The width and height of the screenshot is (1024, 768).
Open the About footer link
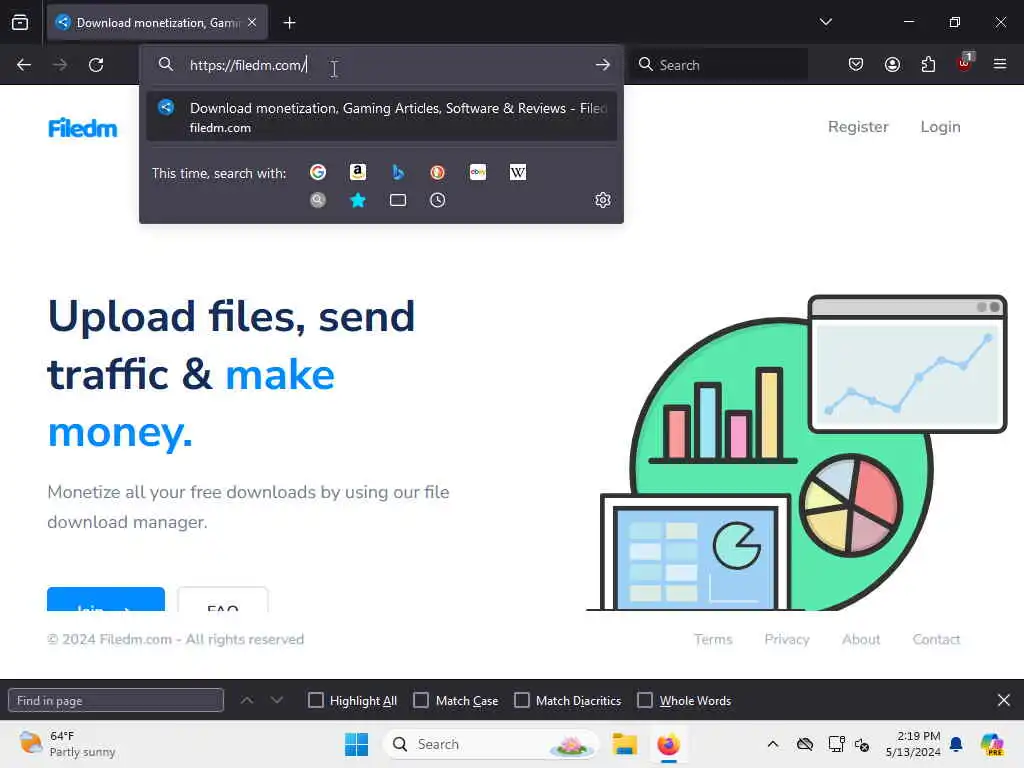[861, 639]
